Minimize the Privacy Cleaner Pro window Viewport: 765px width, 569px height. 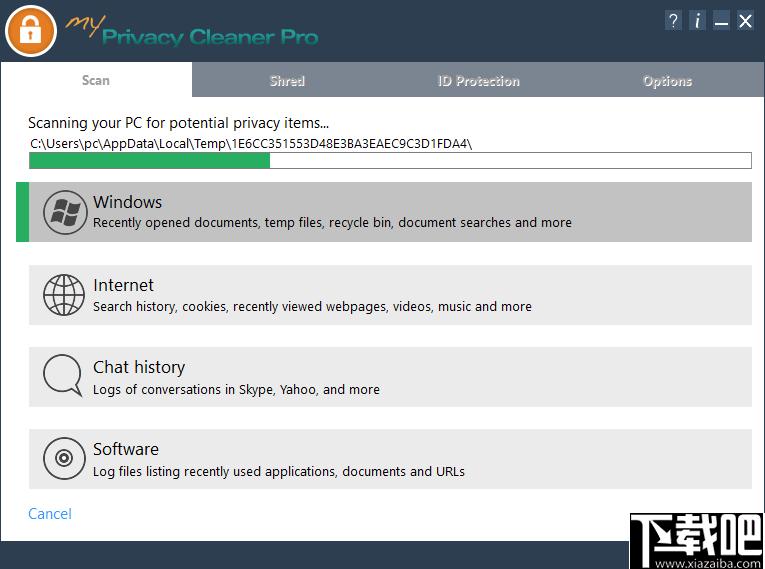pos(721,21)
